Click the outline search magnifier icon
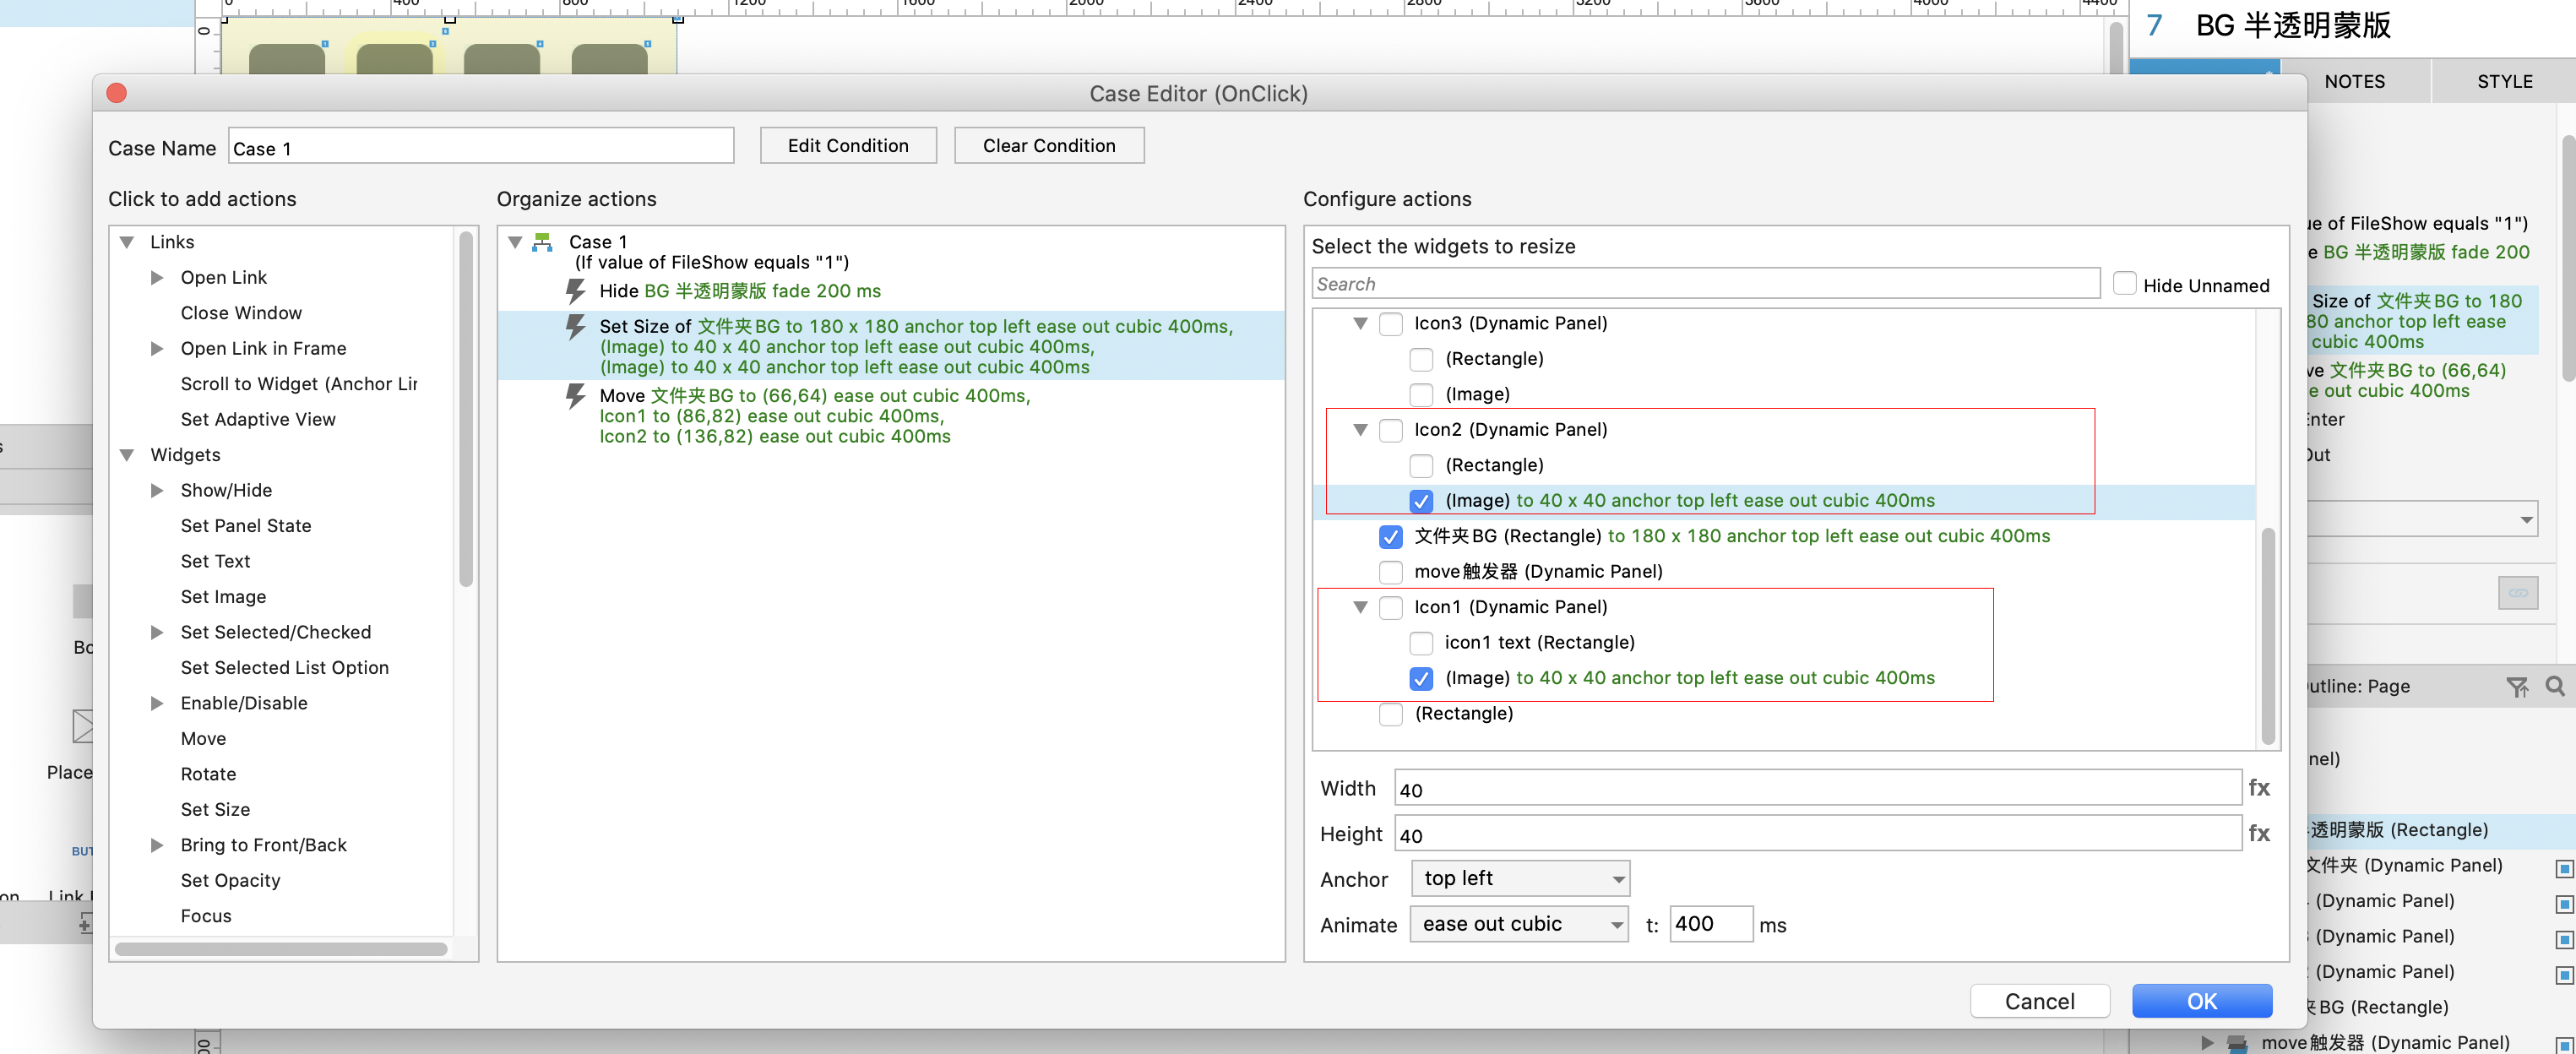 click(x=2554, y=686)
